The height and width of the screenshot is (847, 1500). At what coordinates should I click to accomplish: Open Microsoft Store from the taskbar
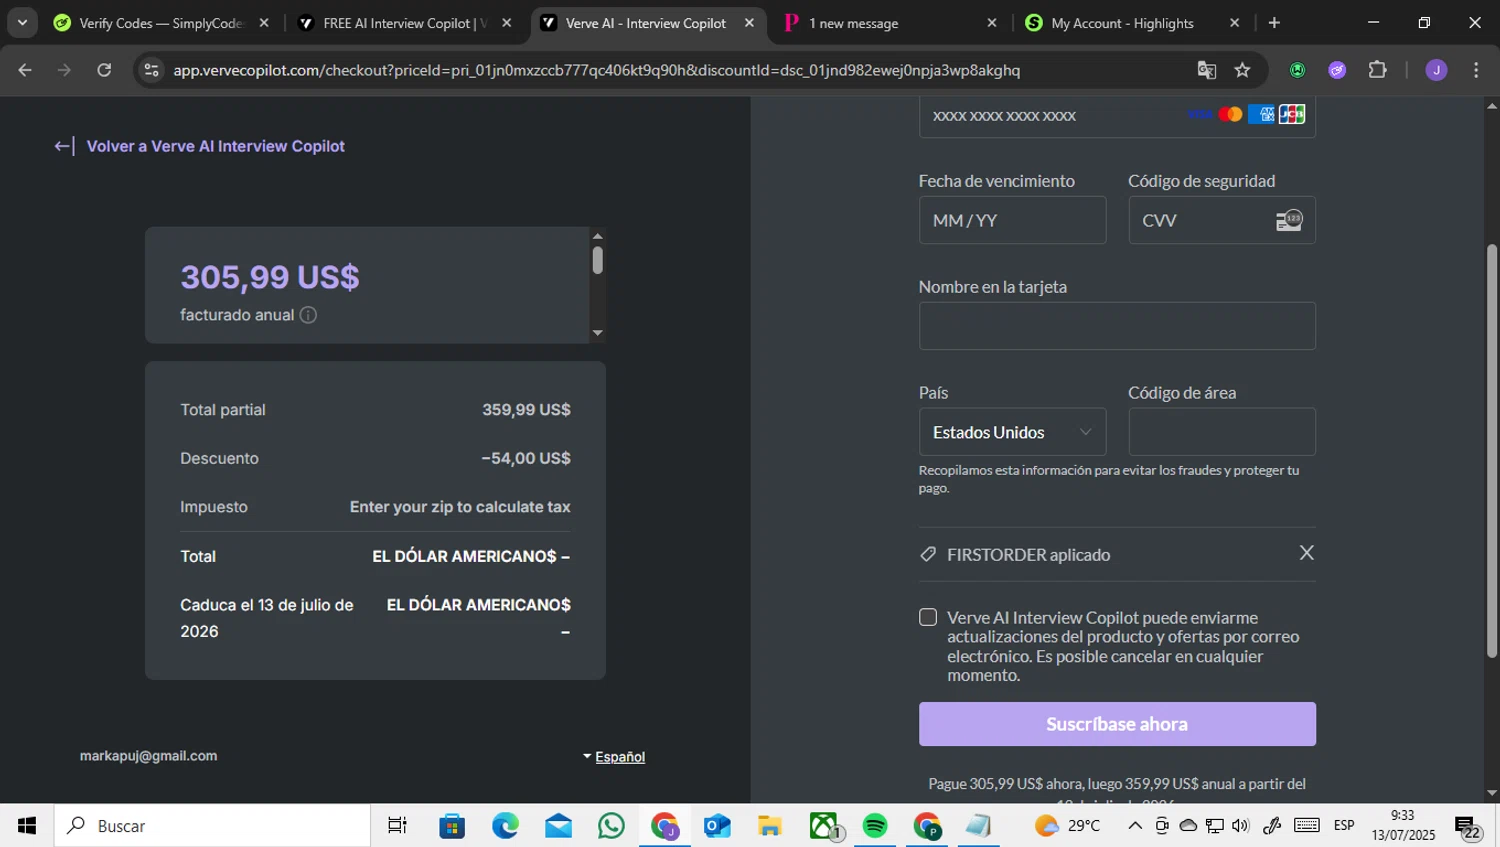tap(452, 826)
